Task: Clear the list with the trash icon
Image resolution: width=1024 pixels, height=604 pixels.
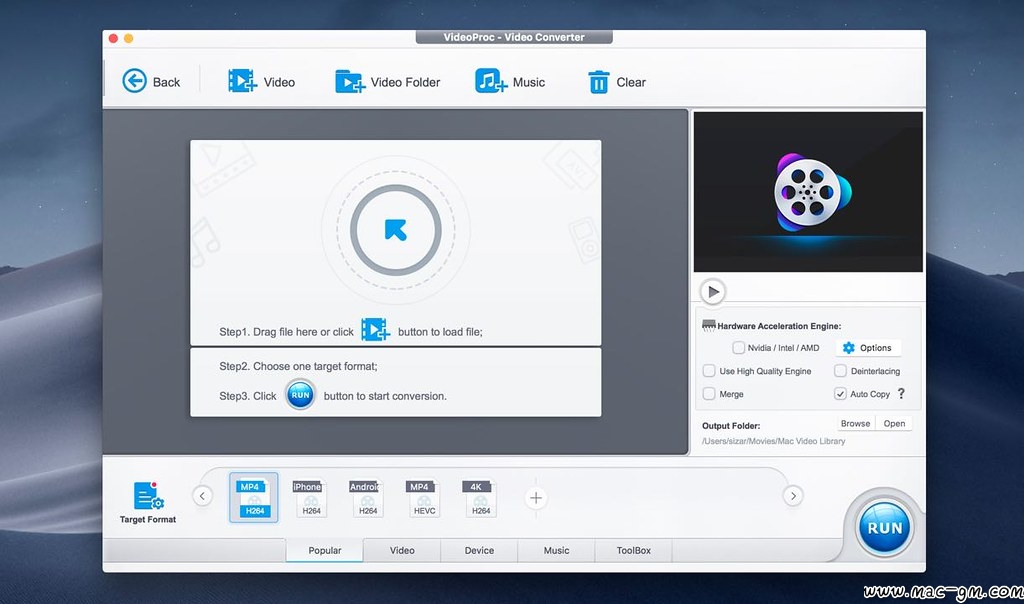Action: [599, 82]
